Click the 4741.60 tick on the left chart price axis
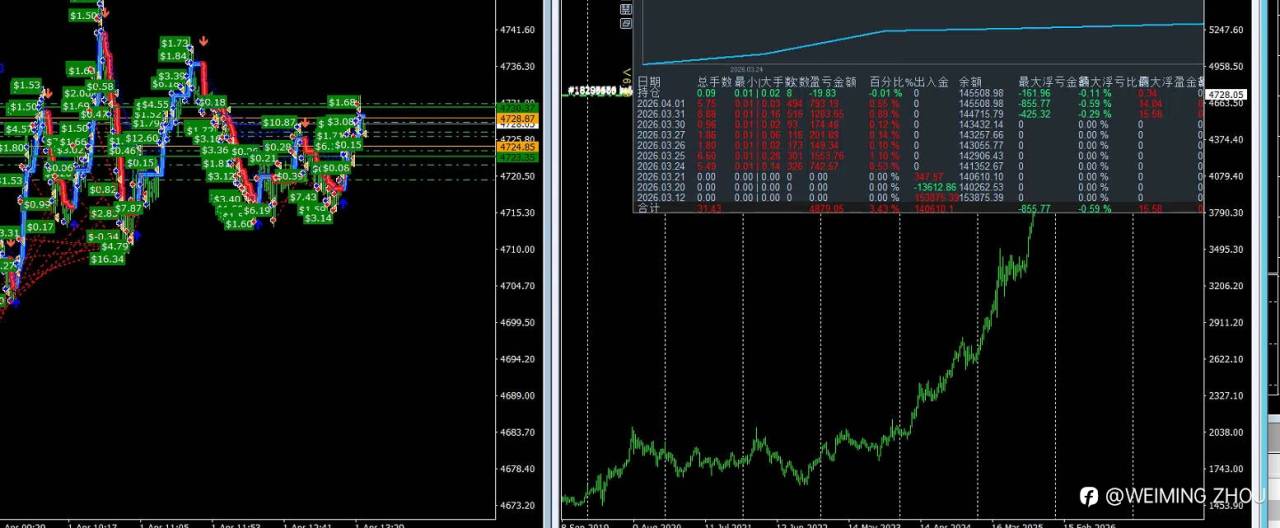This screenshot has height=528, width=1280. click(x=516, y=30)
